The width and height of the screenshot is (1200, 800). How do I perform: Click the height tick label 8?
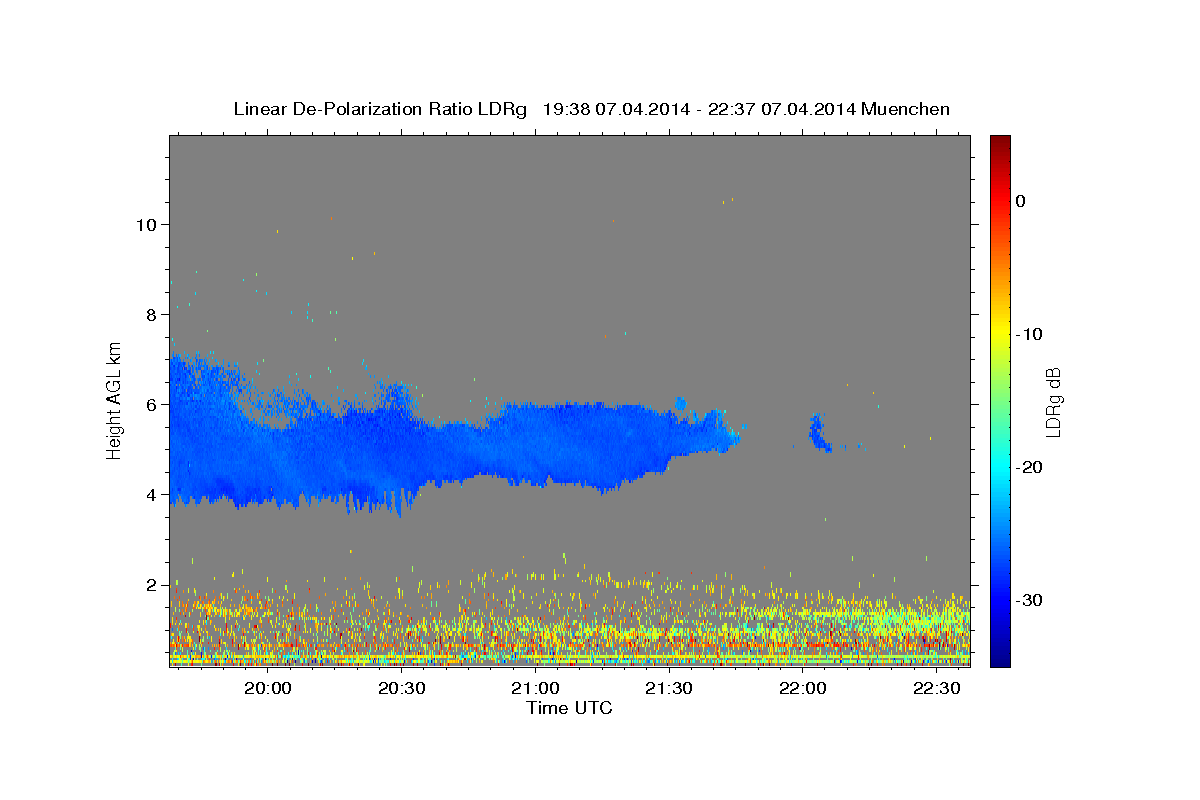point(154,314)
